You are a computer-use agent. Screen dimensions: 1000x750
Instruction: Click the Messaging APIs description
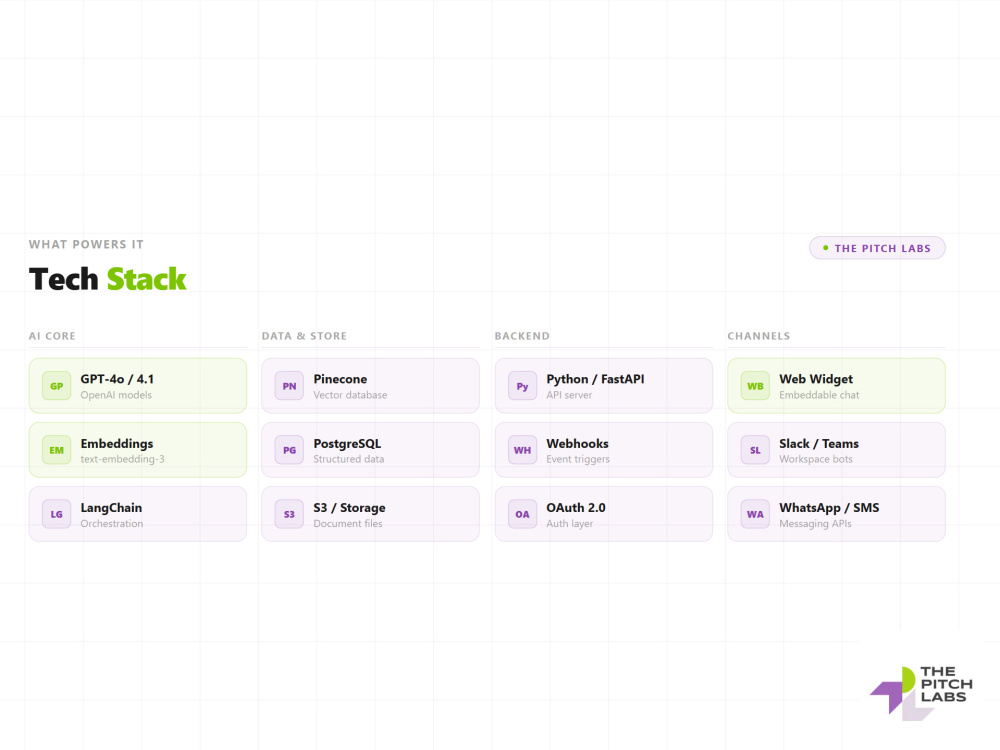pyautogui.click(x=815, y=524)
